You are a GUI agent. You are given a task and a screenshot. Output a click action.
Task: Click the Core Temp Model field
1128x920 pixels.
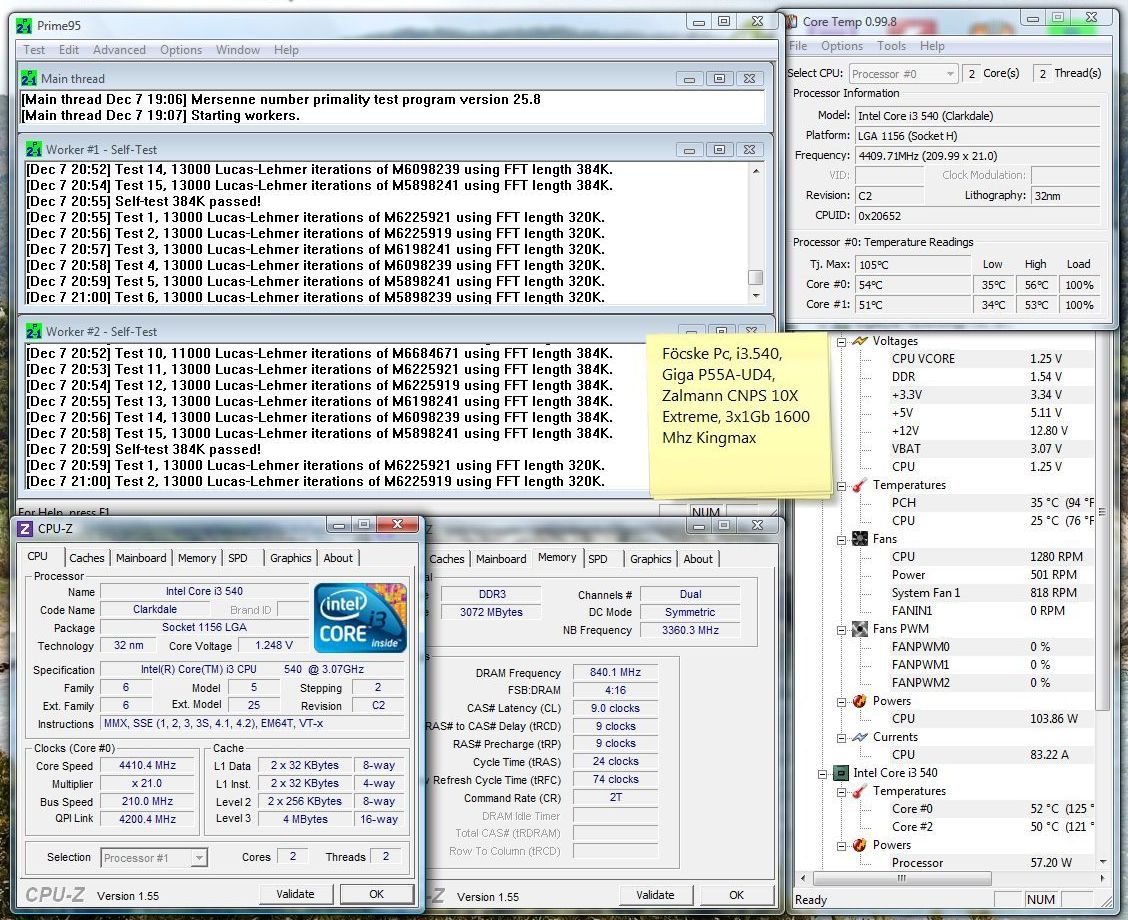pyautogui.click(x=977, y=116)
